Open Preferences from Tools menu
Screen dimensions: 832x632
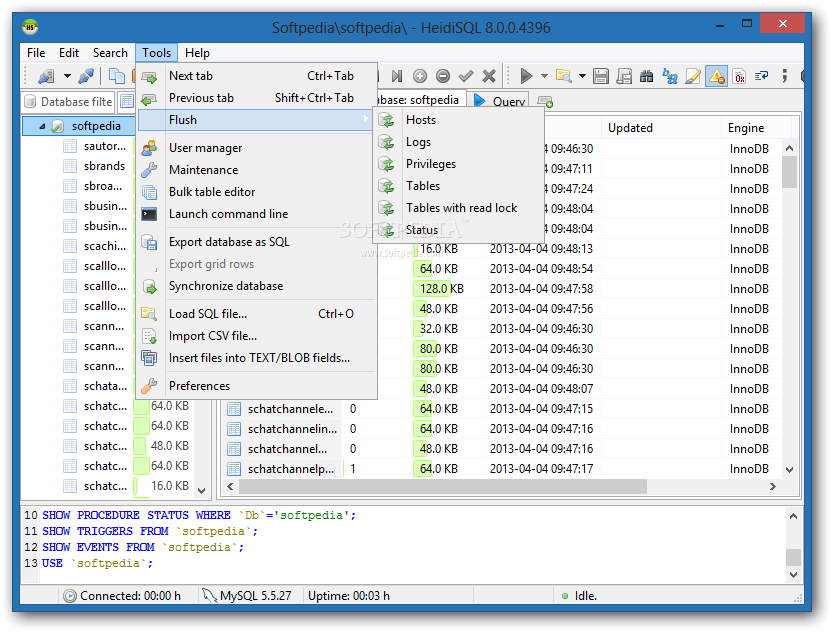point(257,386)
